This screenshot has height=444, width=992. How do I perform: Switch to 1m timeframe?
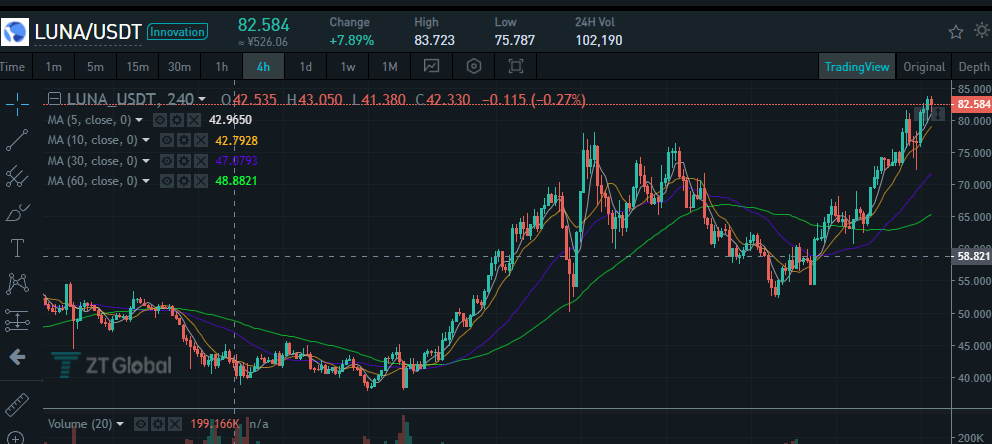coord(54,66)
